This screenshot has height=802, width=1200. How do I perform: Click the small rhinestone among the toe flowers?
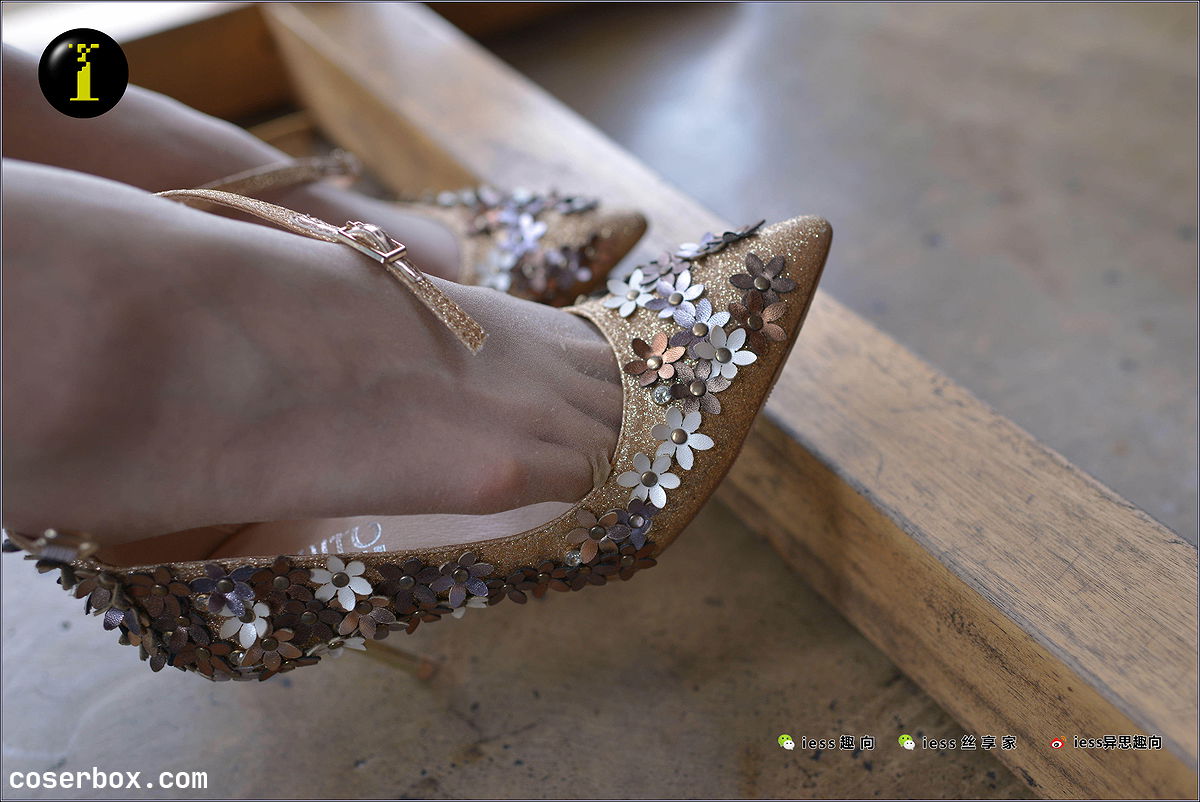[x=661, y=394]
